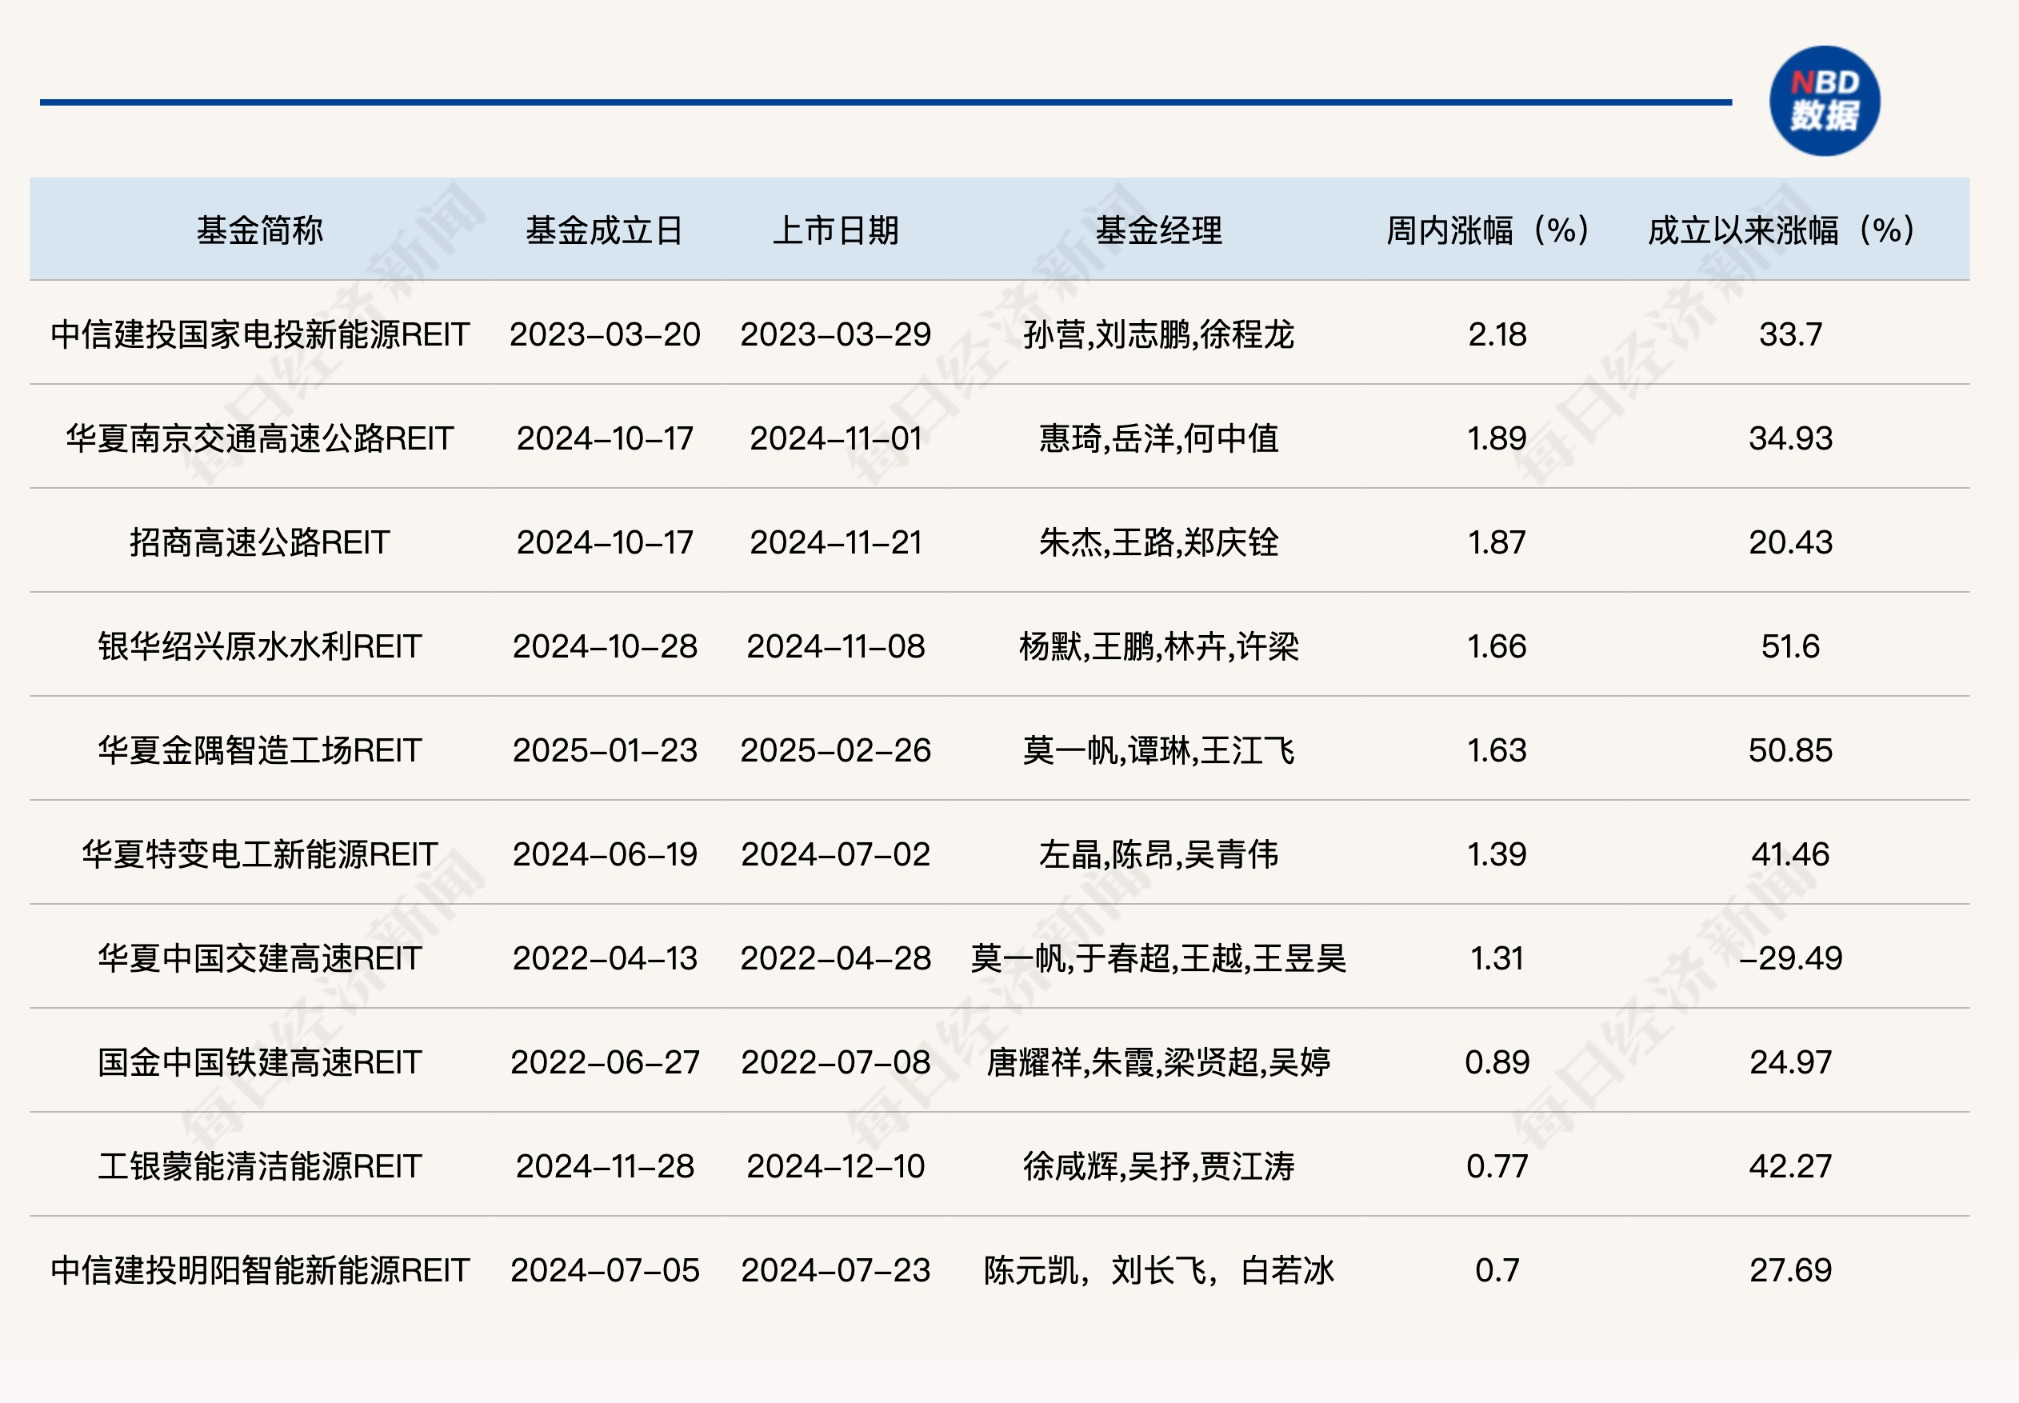Select establishment date 2025-01-23
The image size is (2019, 1403).
[x=605, y=750]
